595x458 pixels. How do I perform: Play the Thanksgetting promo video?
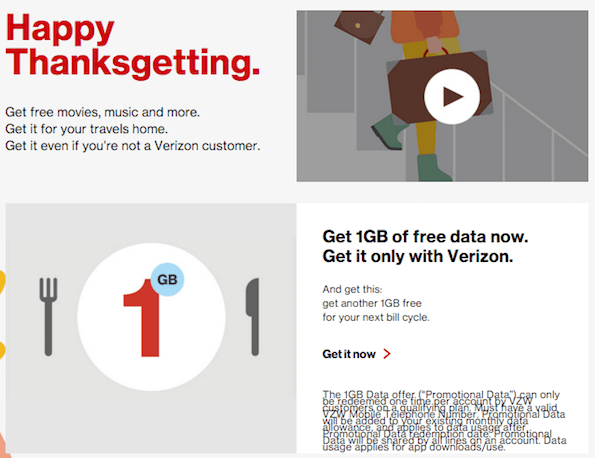tap(452, 96)
